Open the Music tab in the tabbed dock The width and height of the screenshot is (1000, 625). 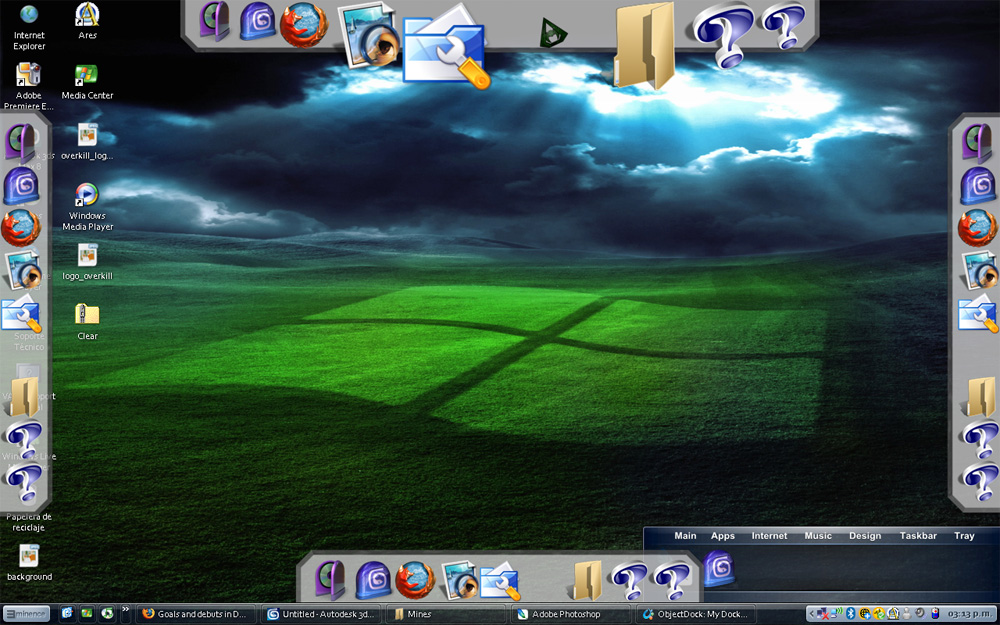[818, 536]
